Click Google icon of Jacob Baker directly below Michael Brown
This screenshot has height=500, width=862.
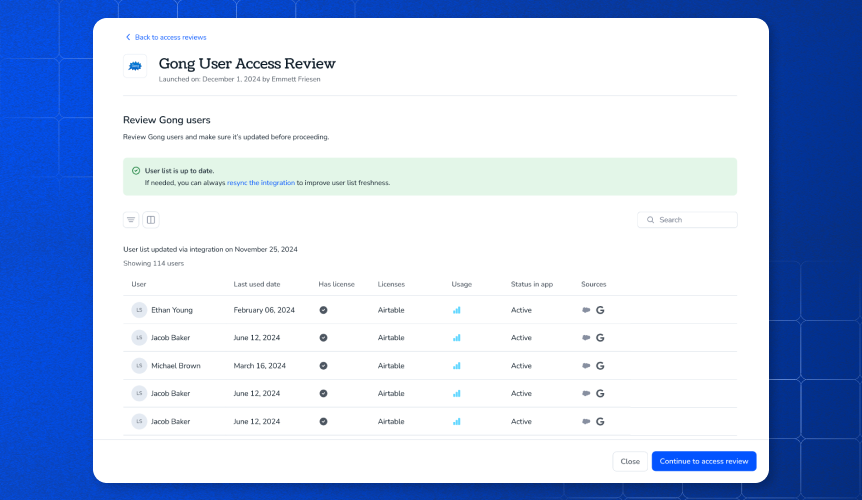click(x=600, y=393)
